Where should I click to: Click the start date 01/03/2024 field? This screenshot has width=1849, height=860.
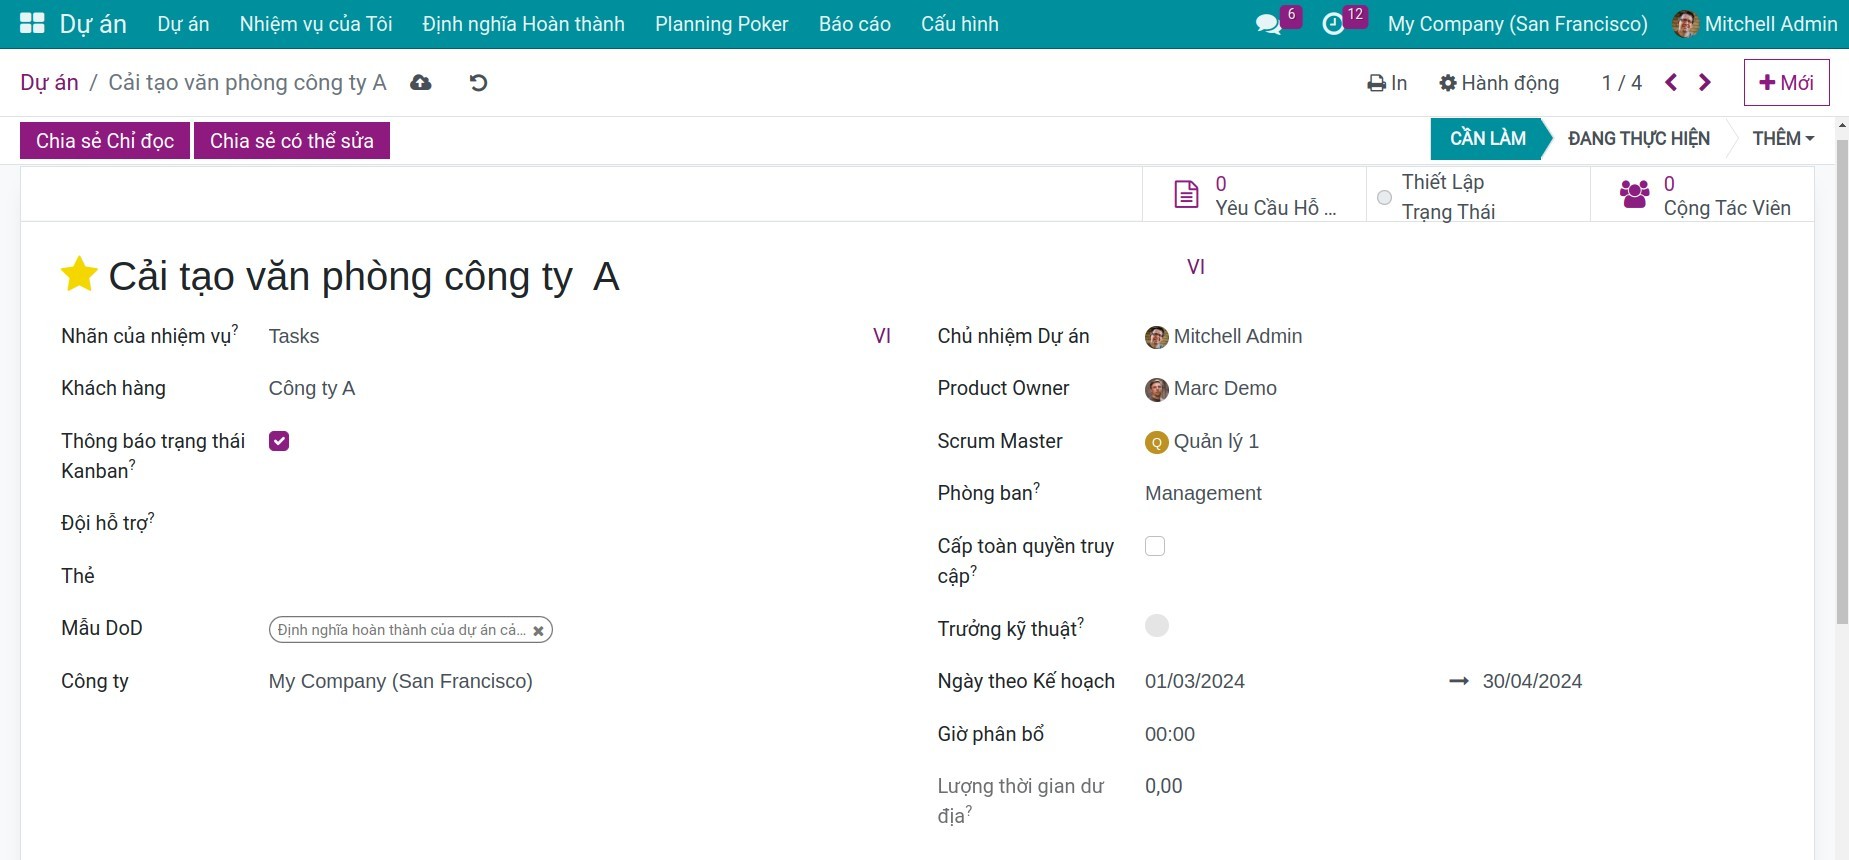click(x=1195, y=681)
